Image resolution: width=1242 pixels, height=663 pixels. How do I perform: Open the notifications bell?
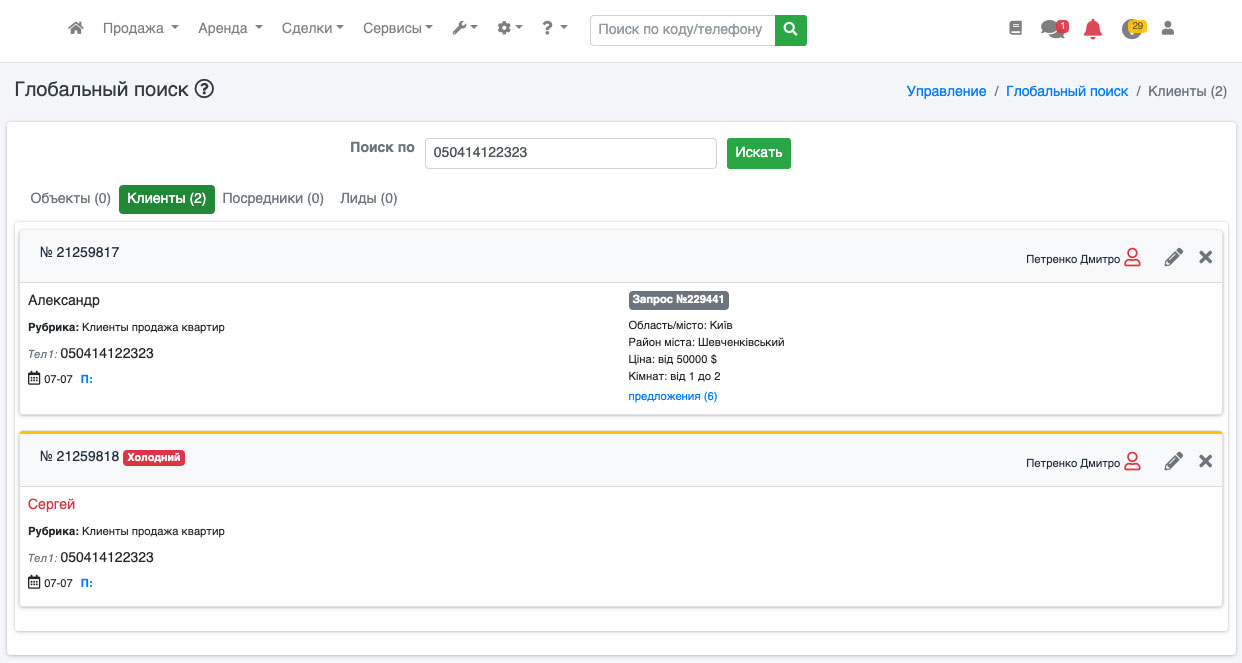pyautogui.click(x=1093, y=29)
